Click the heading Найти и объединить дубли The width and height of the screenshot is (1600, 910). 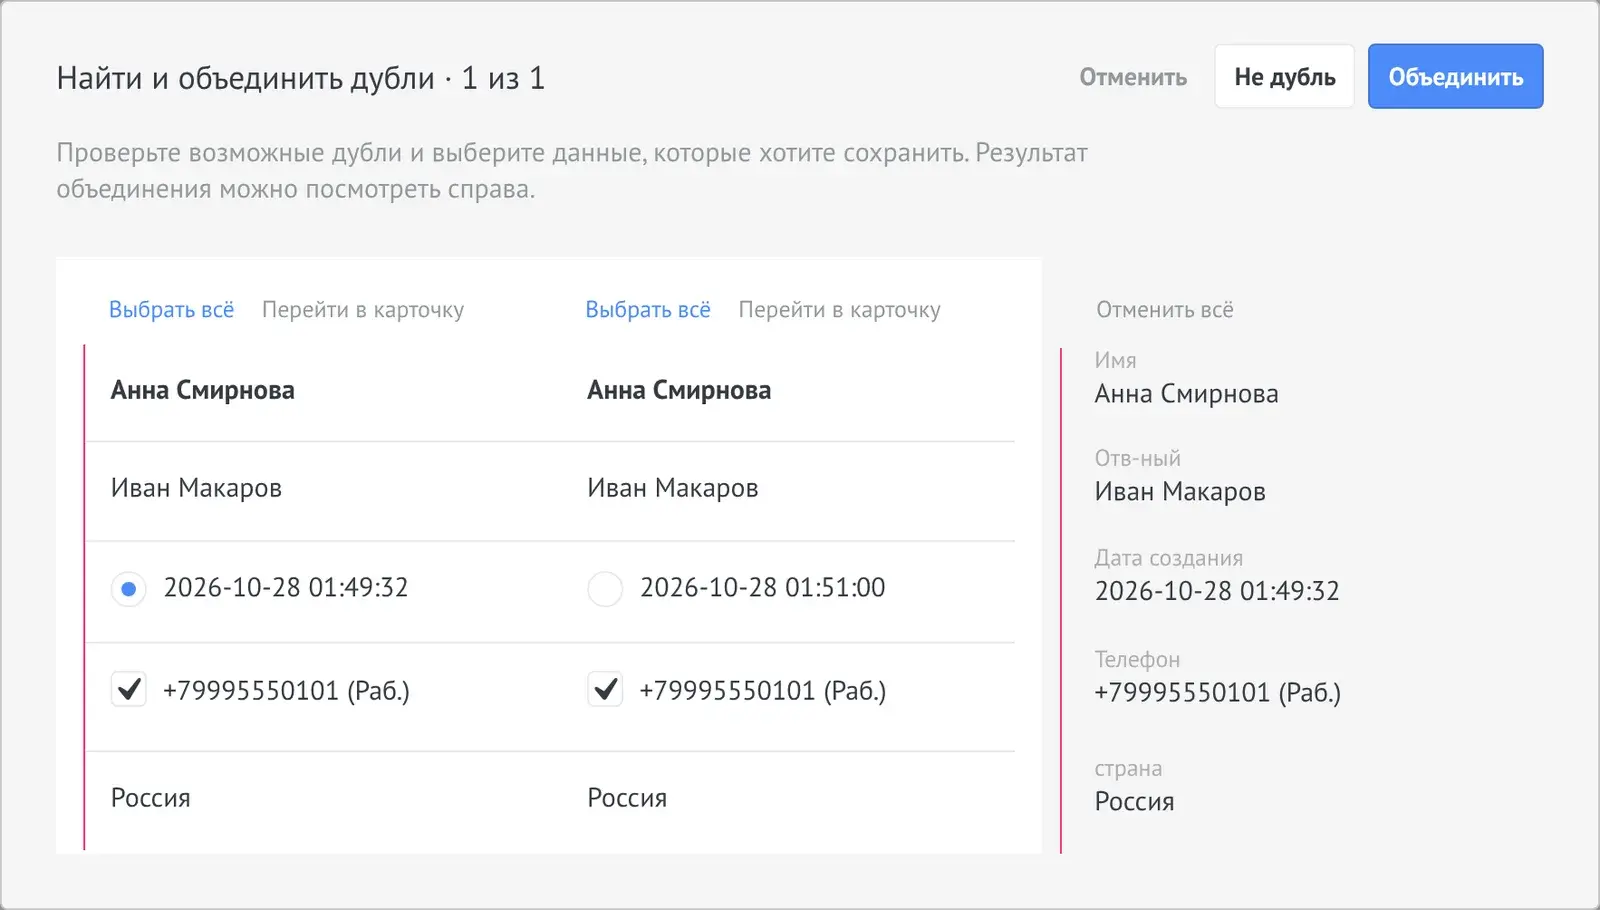click(246, 78)
